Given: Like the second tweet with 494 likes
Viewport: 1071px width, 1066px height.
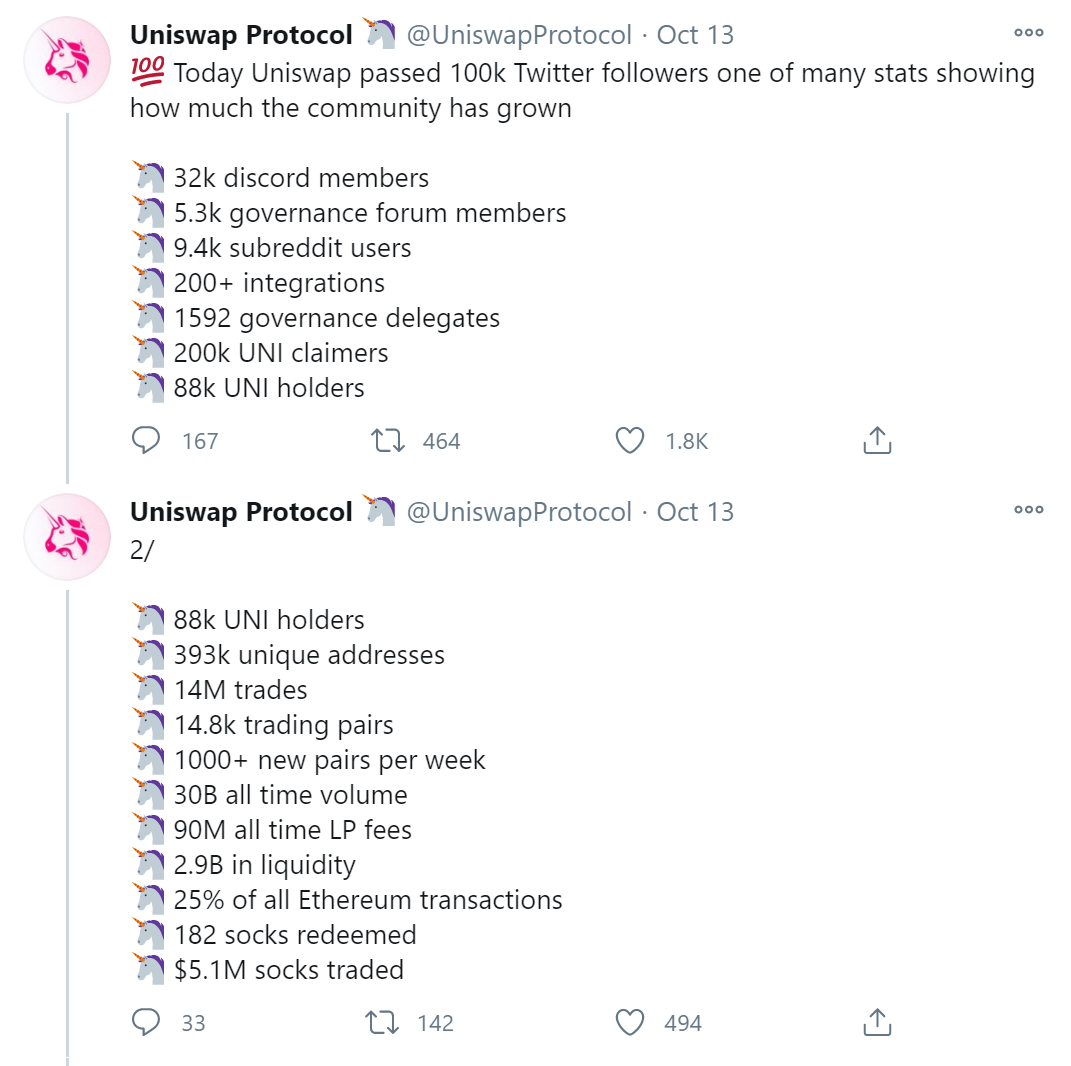Looking at the screenshot, I should [x=629, y=1022].
